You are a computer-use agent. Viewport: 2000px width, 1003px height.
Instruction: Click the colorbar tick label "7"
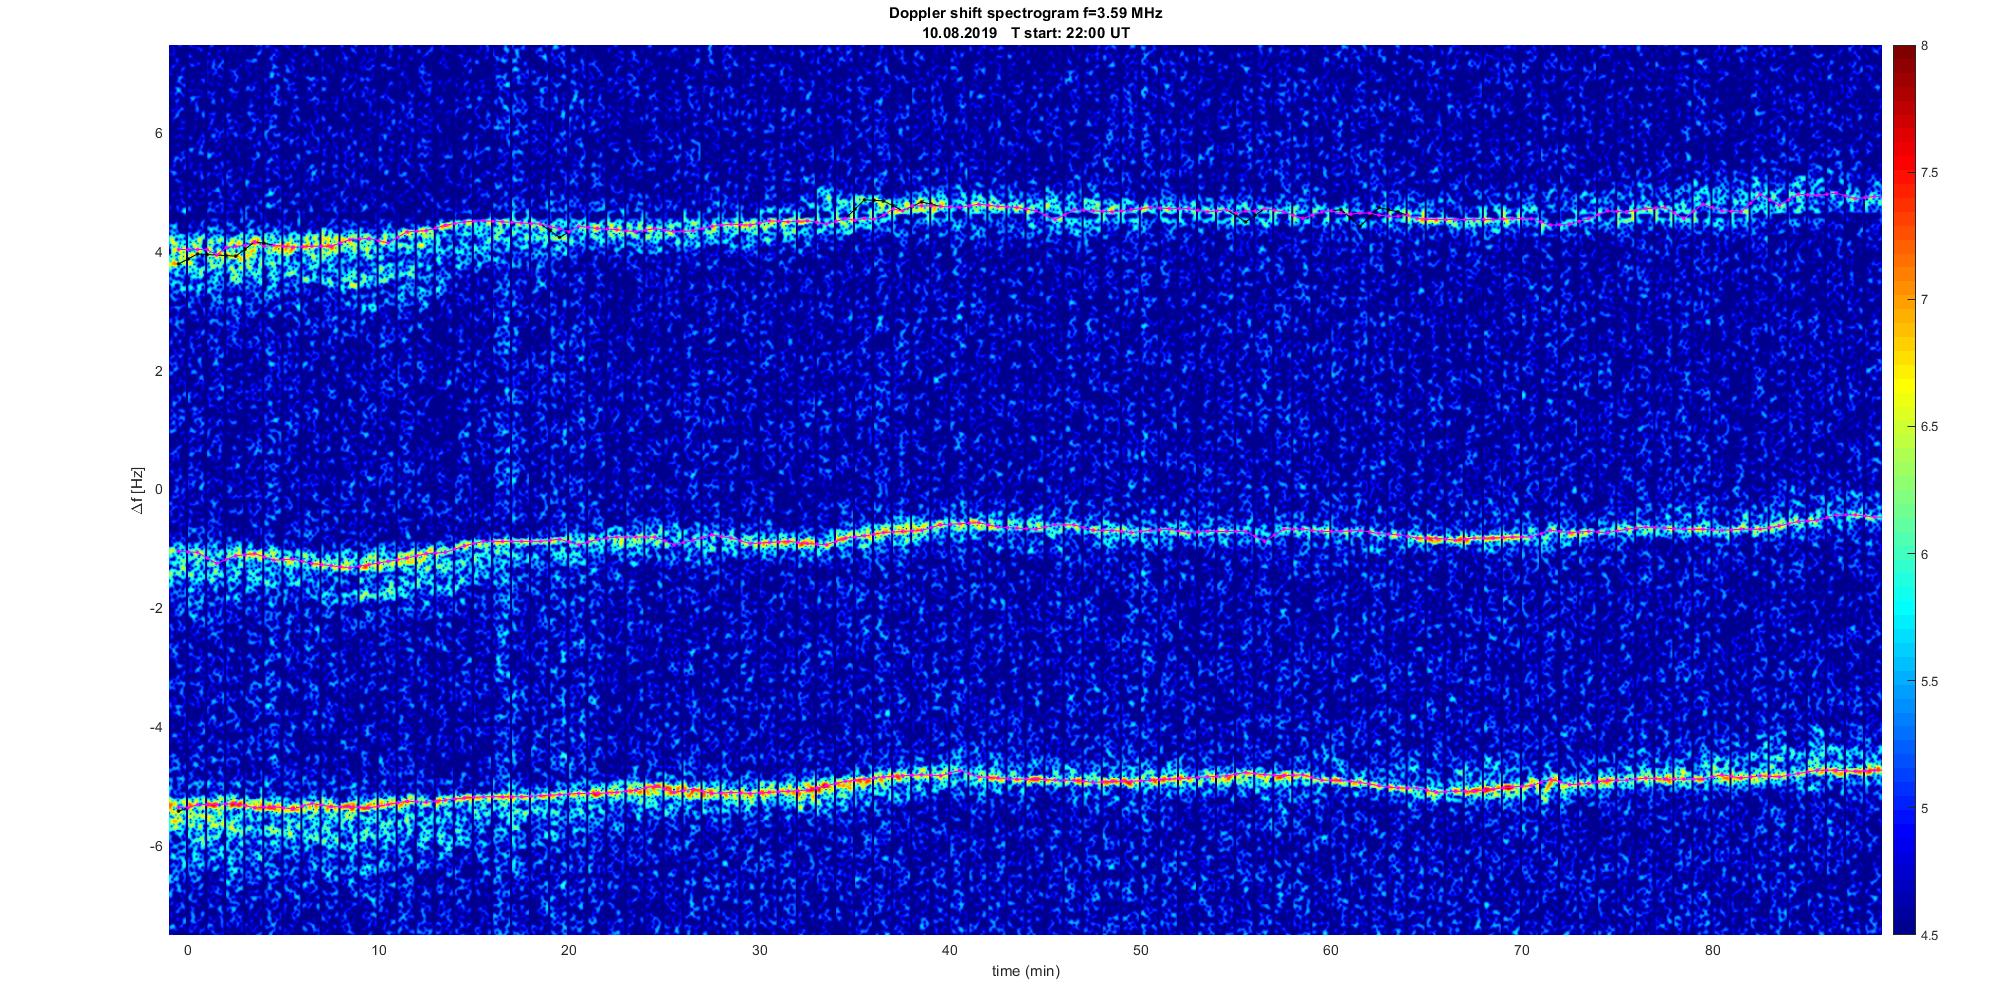point(1925,300)
